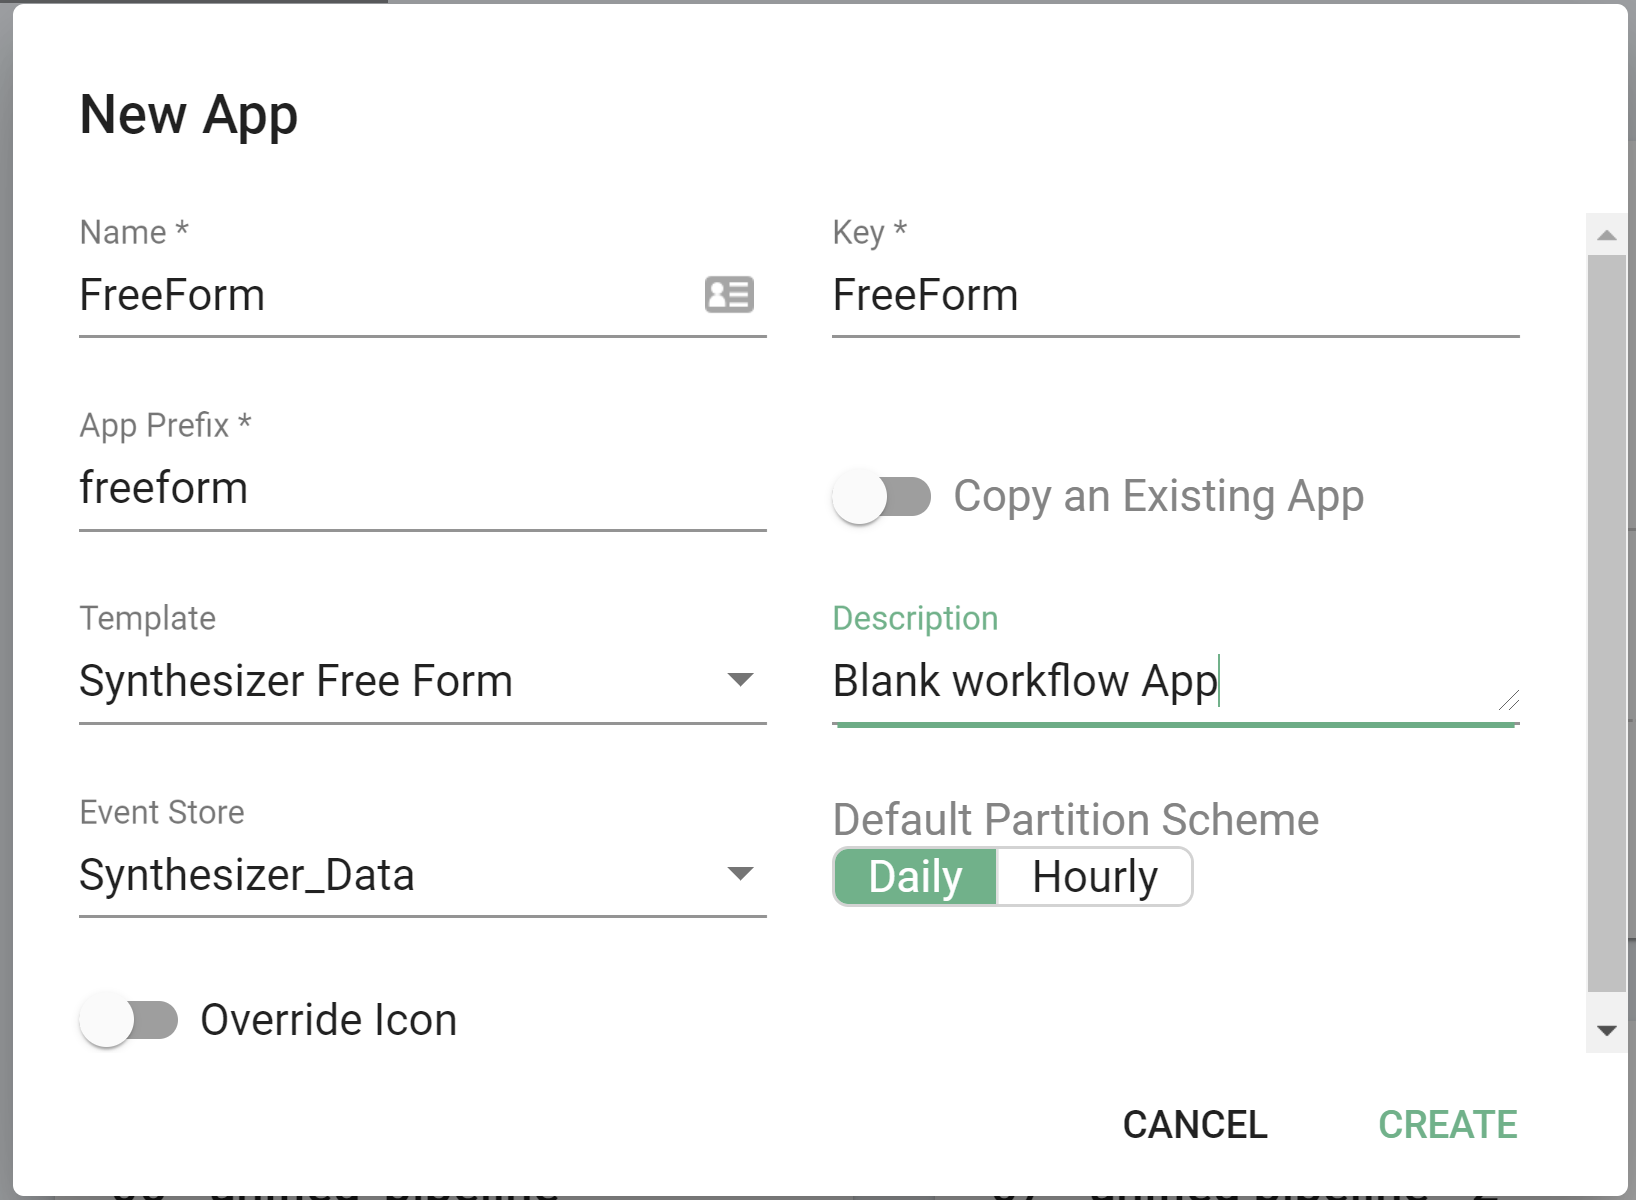Open the Synthesizer Free Form template selector

pyautogui.click(x=400, y=681)
